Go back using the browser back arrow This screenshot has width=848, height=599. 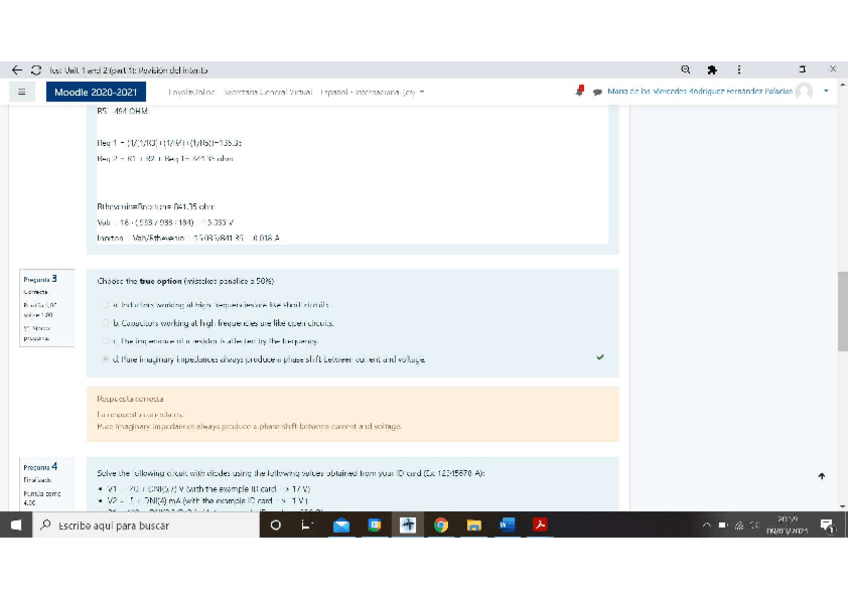click(x=17, y=69)
